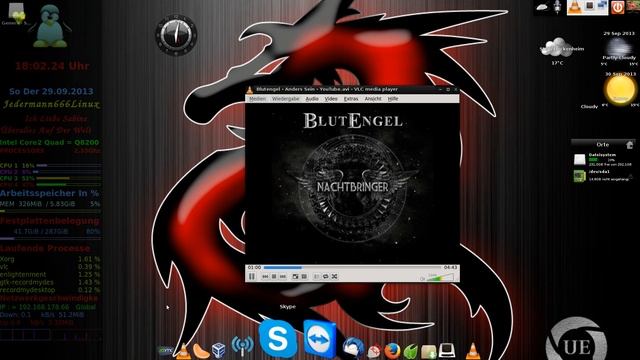Show the VLC playlist button
Screen dimensions: 640x360
click(317, 276)
